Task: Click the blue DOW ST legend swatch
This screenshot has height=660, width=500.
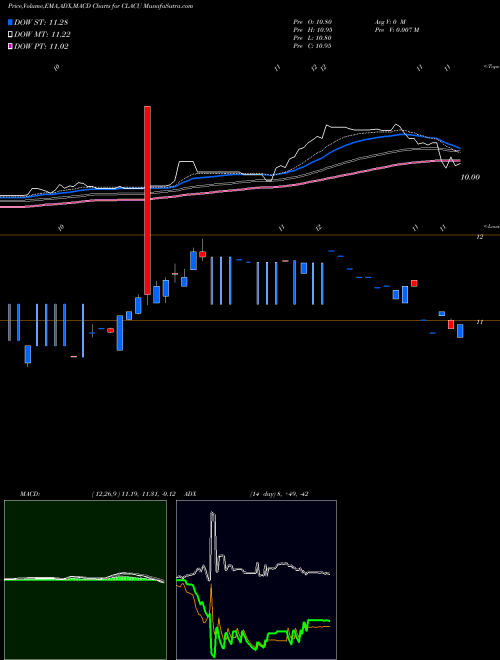Action: coord(11,22)
